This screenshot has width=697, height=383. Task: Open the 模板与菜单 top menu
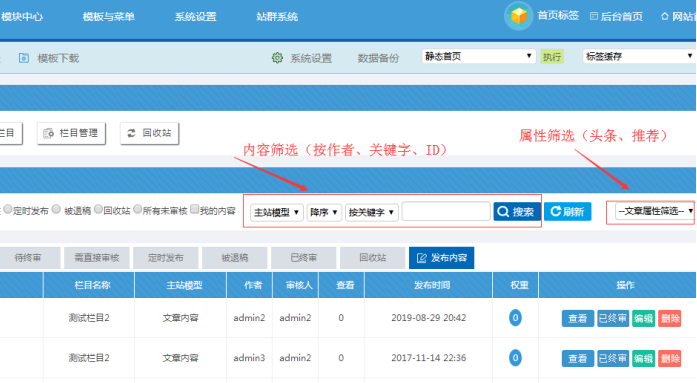(108, 17)
